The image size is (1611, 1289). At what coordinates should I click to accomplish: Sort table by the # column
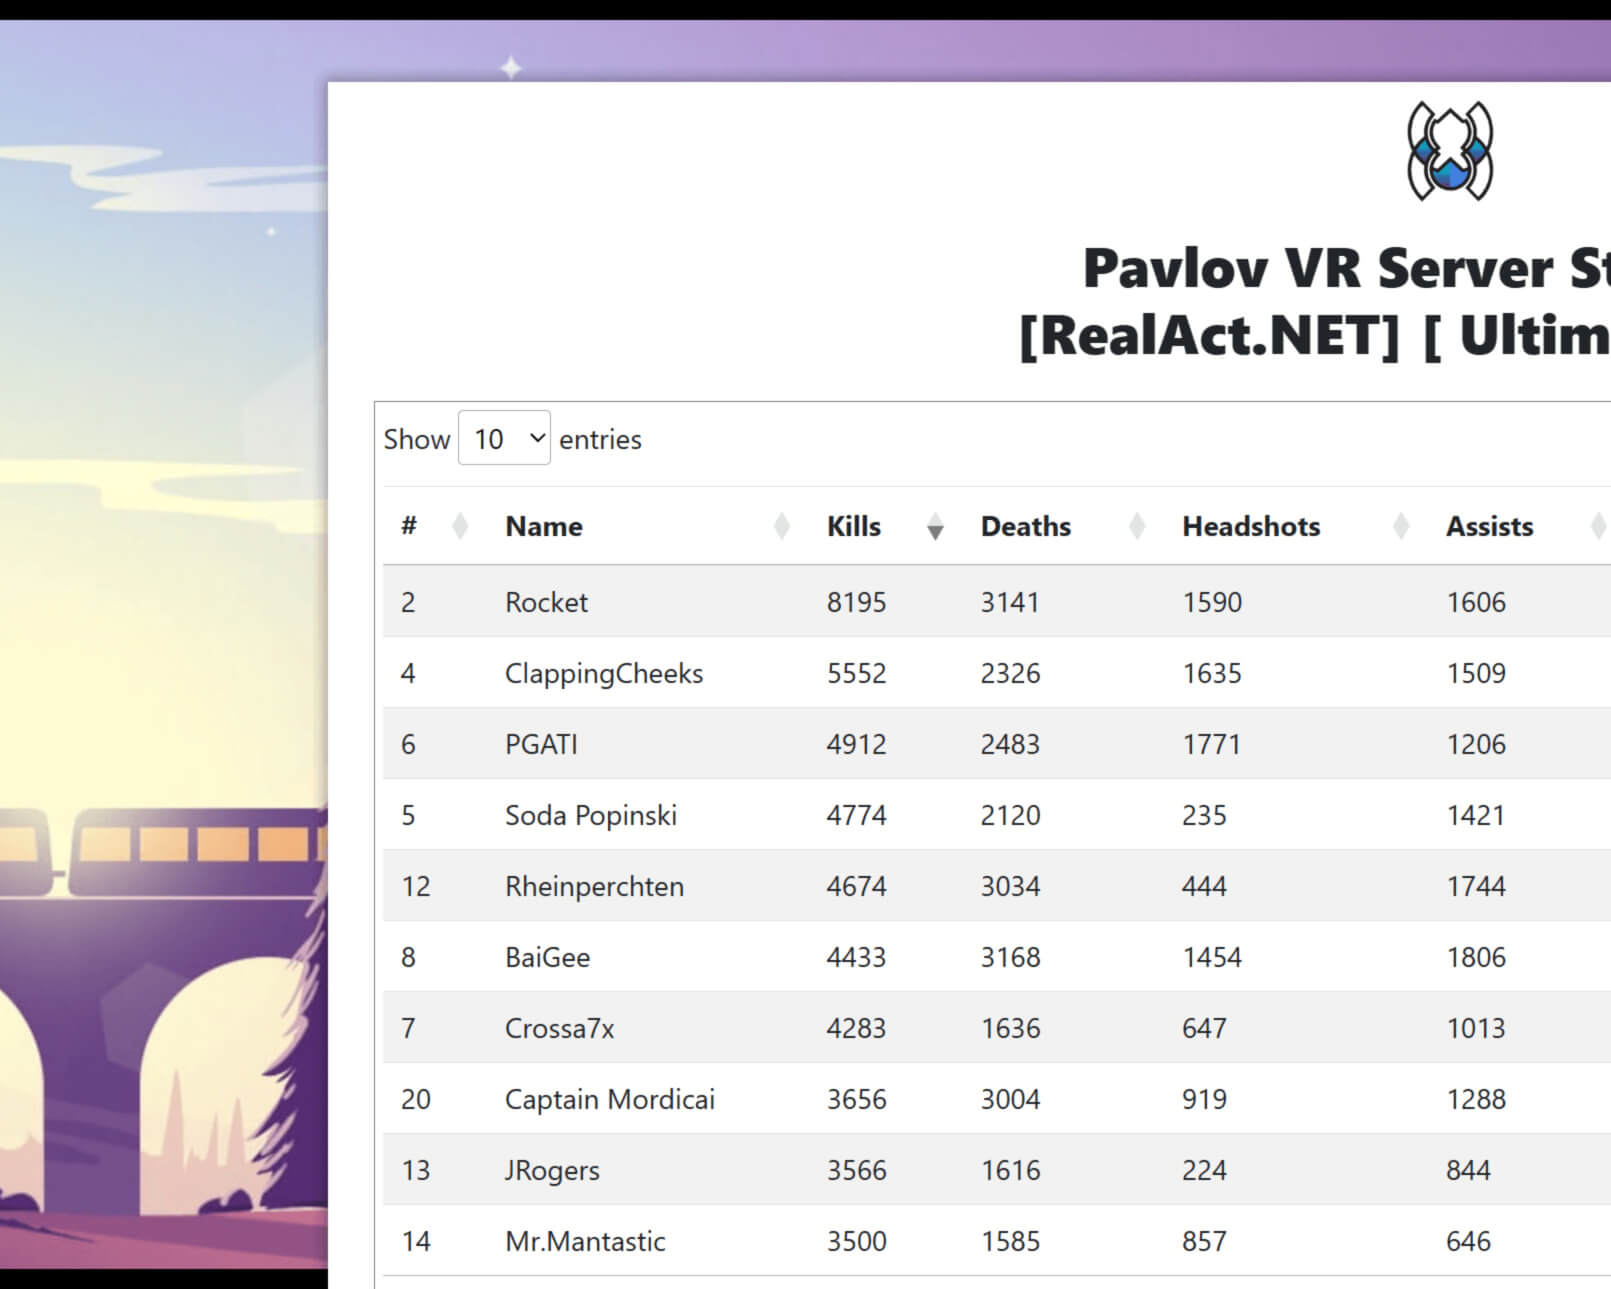[x=435, y=526]
